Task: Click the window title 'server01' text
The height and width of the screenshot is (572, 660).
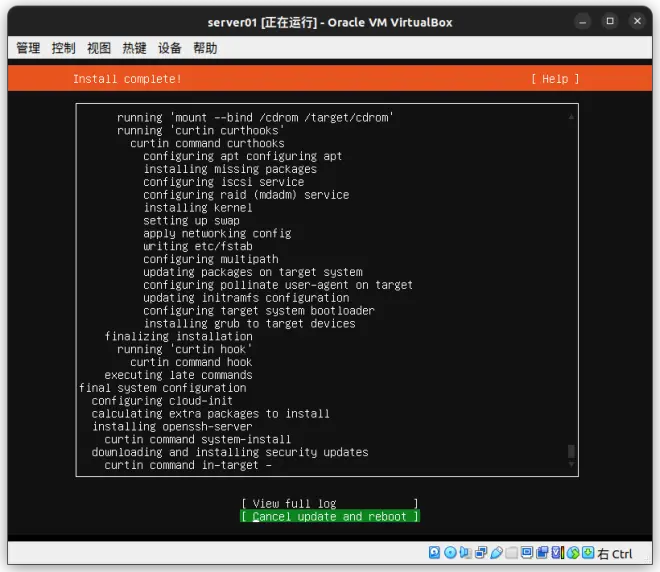Action: pyautogui.click(x=232, y=22)
